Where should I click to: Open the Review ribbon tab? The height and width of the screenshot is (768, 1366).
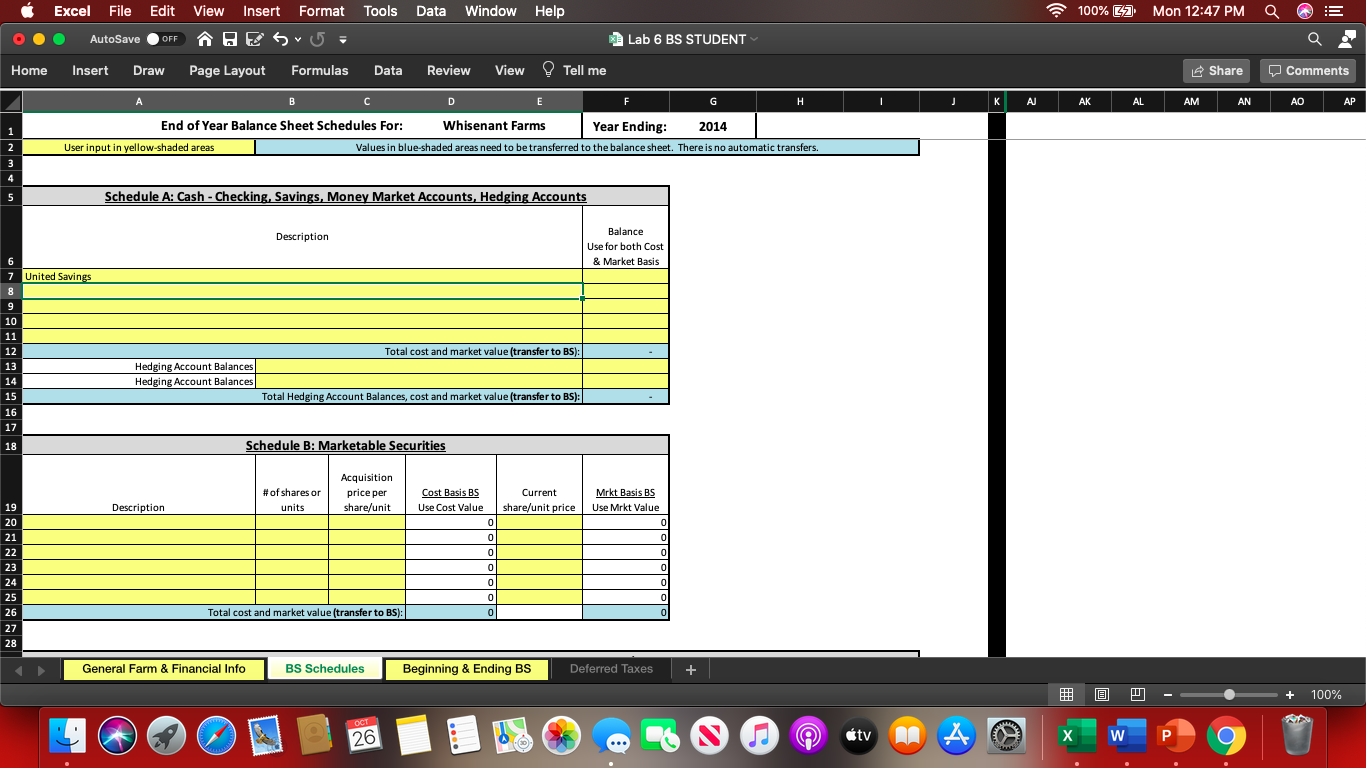[449, 70]
